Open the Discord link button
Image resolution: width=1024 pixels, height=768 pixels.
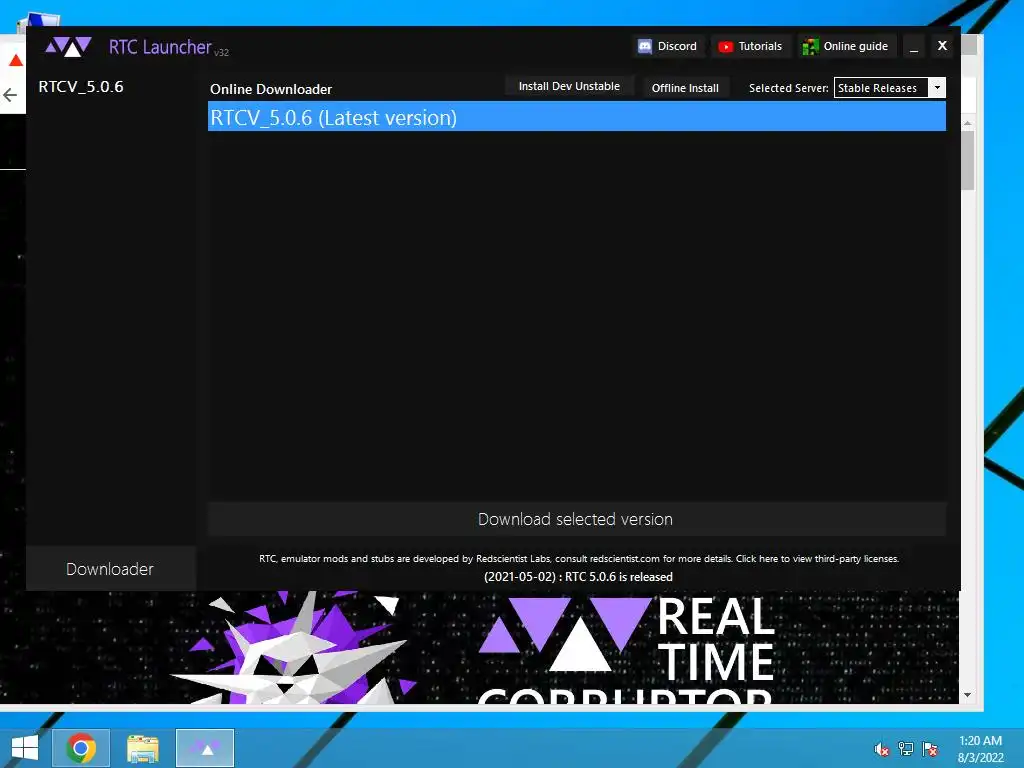coord(668,46)
